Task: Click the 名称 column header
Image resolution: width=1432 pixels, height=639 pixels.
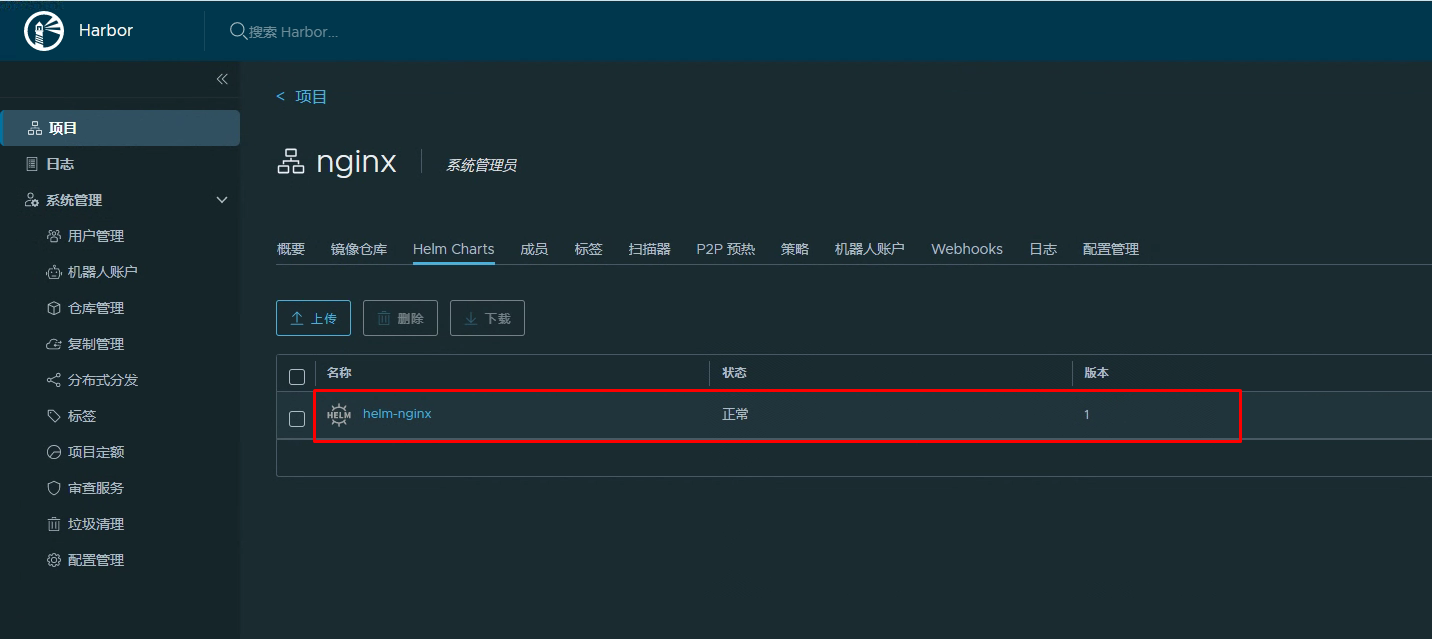Action: (x=339, y=372)
